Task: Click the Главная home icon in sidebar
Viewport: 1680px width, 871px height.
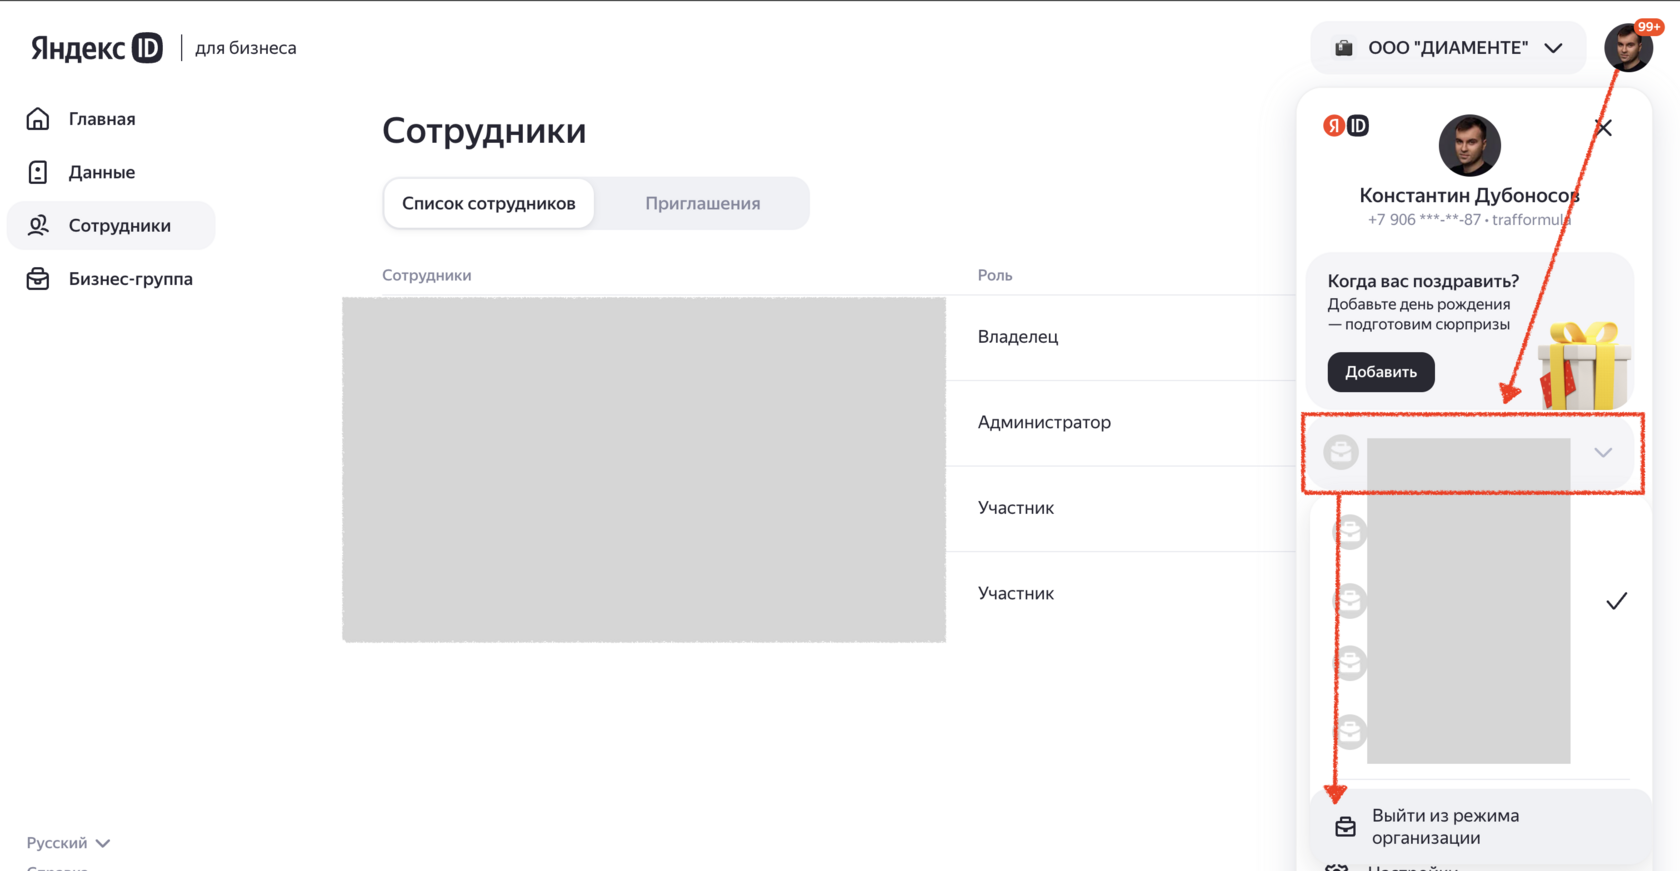Action: (38, 119)
